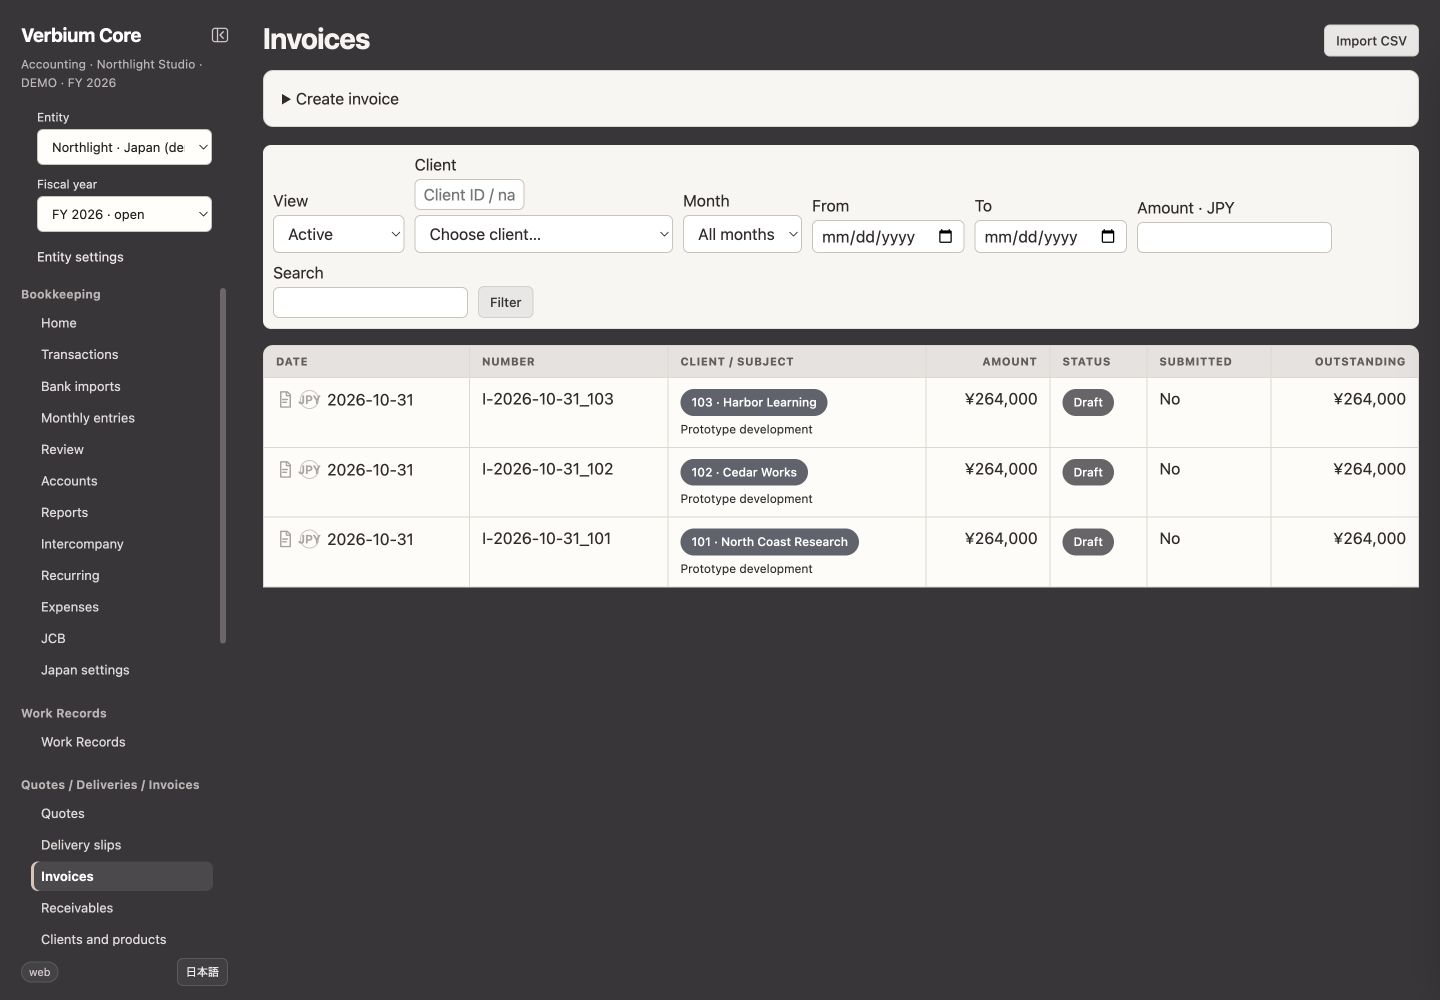1440x1000 pixels.
Task: Click JPY currency badge on Cedar Works row
Action: pos(310,470)
